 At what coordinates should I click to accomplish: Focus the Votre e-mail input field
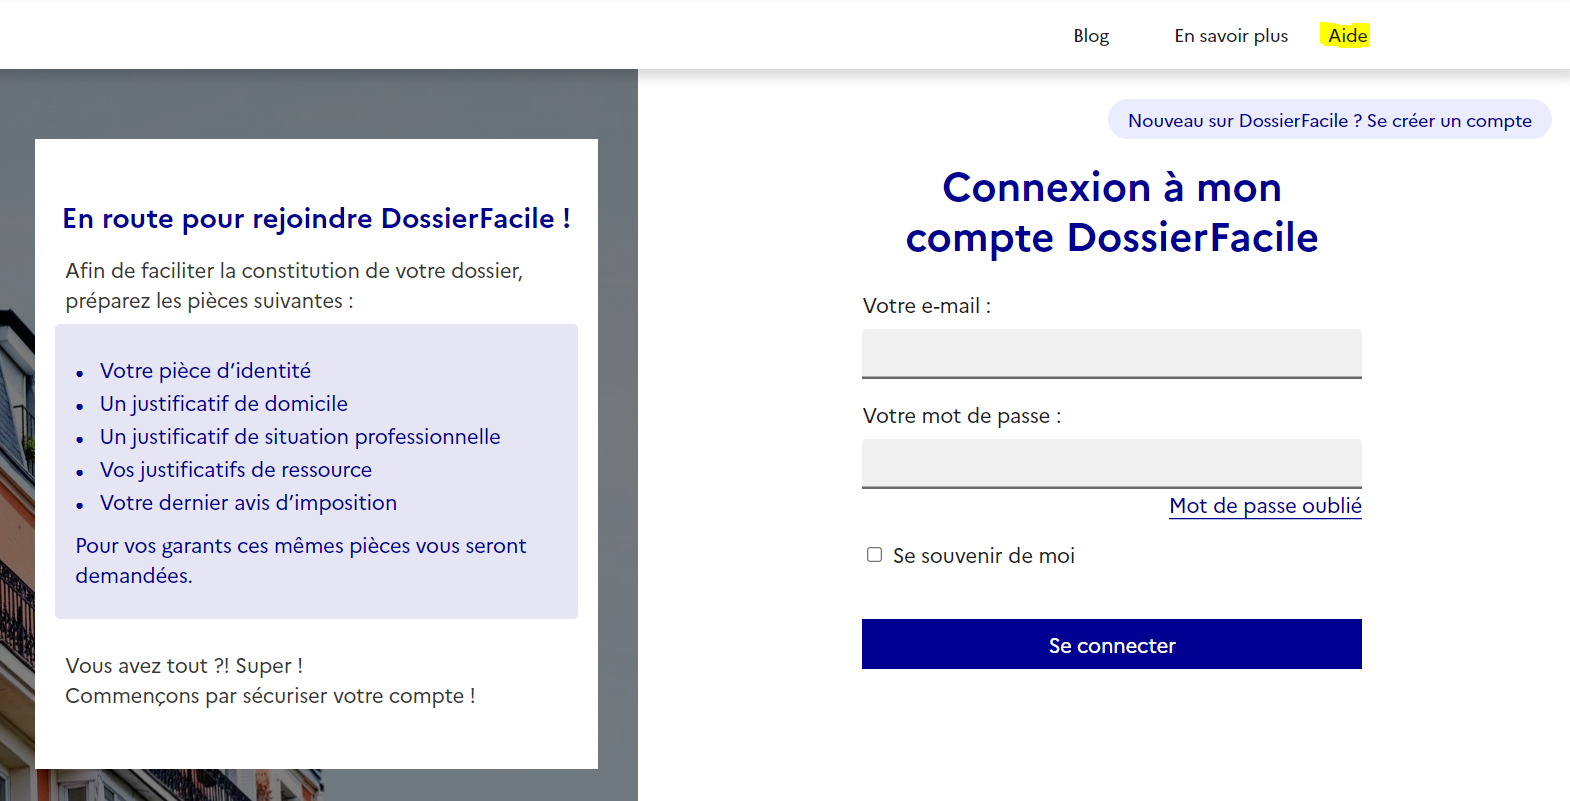1112,354
